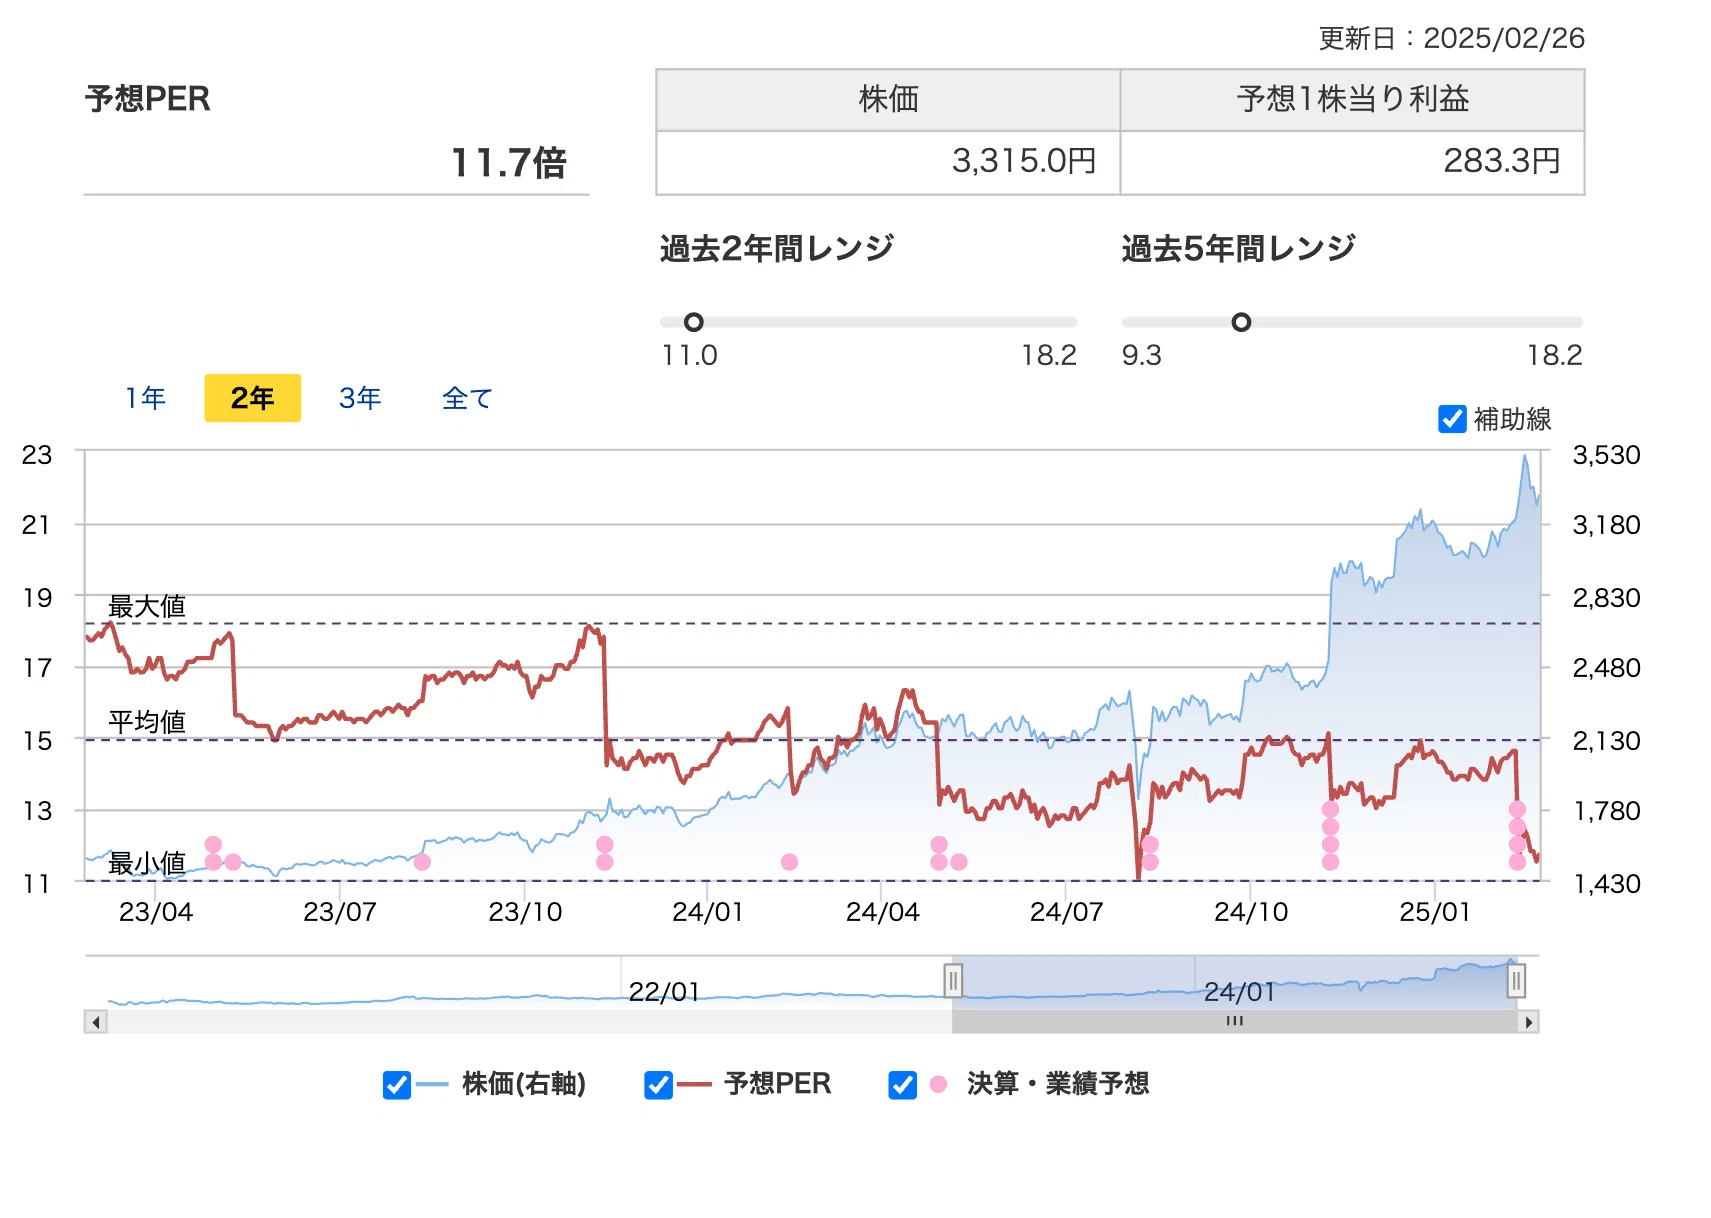Viewport: 1711px width, 1218px height.
Task: Click the 9.3 minimum of the 5-year range
Action: 1142,355
